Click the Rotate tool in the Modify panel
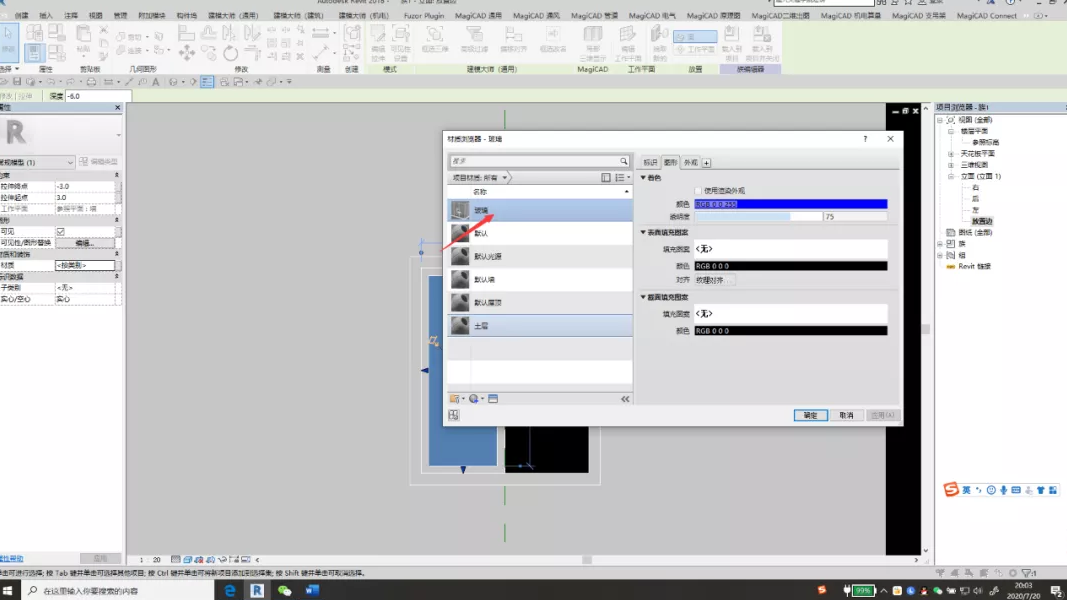Image resolution: width=1067 pixels, height=600 pixels. 231,52
